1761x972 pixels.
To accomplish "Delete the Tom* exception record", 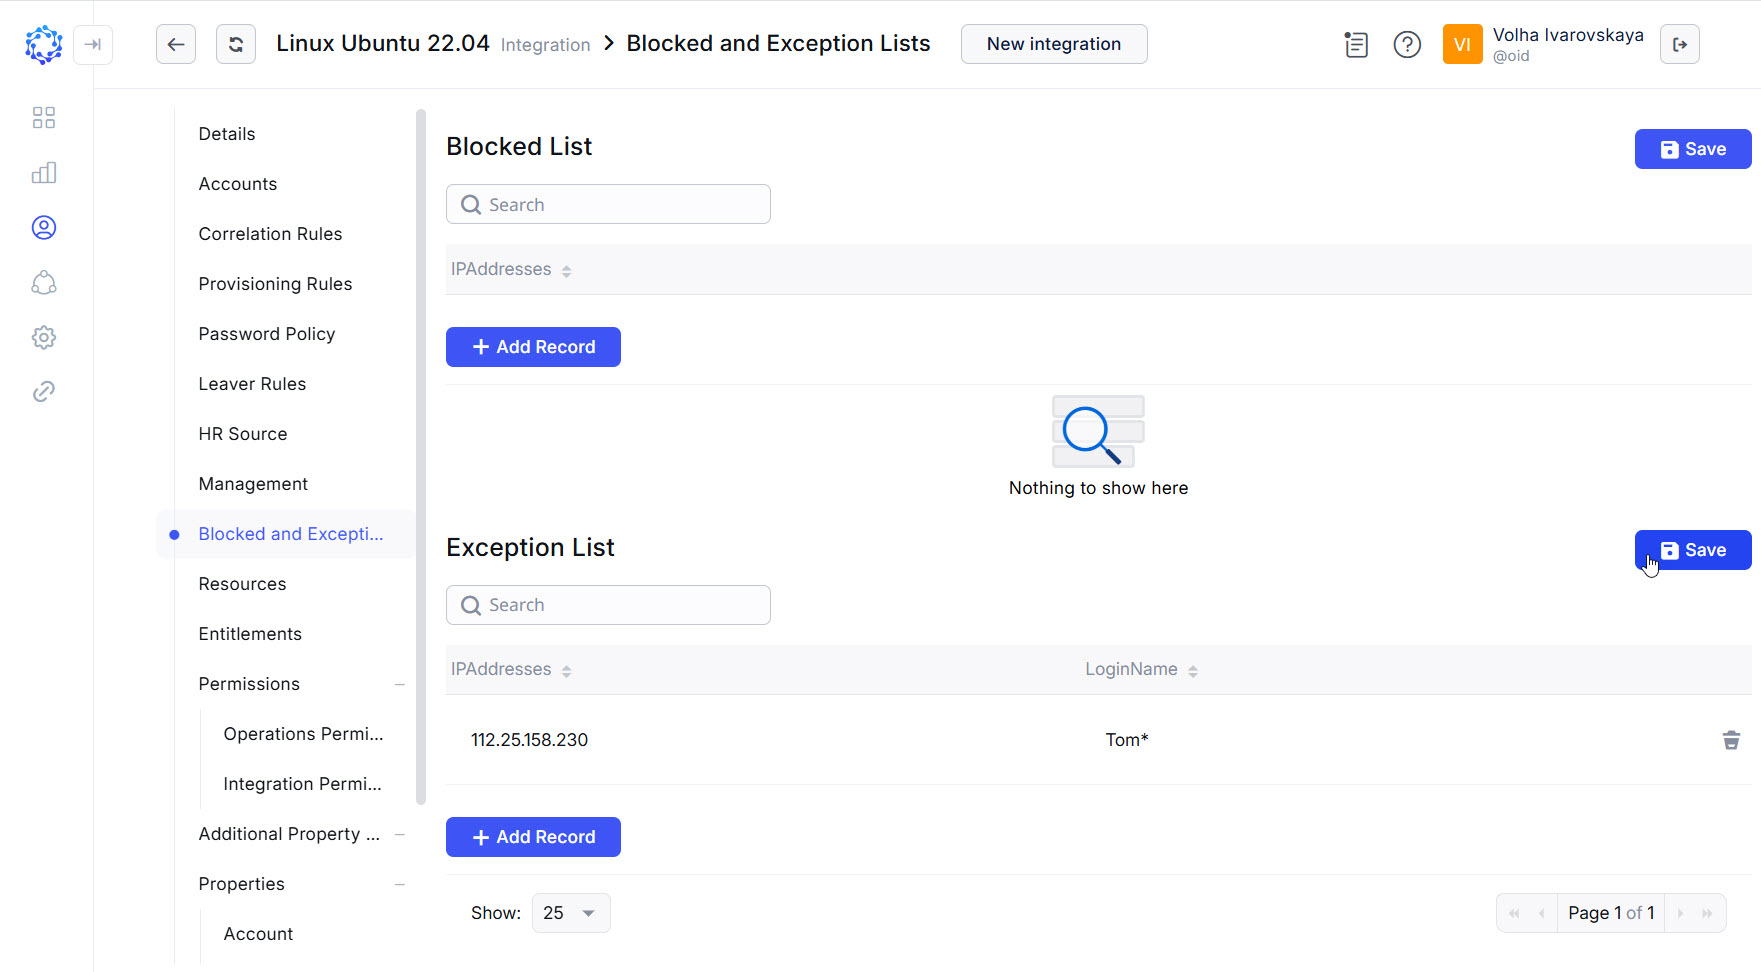I will (x=1732, y=740).
